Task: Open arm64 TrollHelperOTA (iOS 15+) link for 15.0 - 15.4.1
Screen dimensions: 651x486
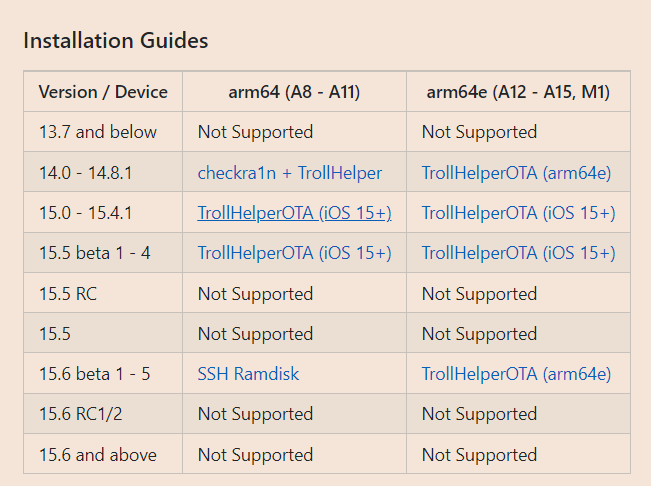Action: tap(294, 213)
